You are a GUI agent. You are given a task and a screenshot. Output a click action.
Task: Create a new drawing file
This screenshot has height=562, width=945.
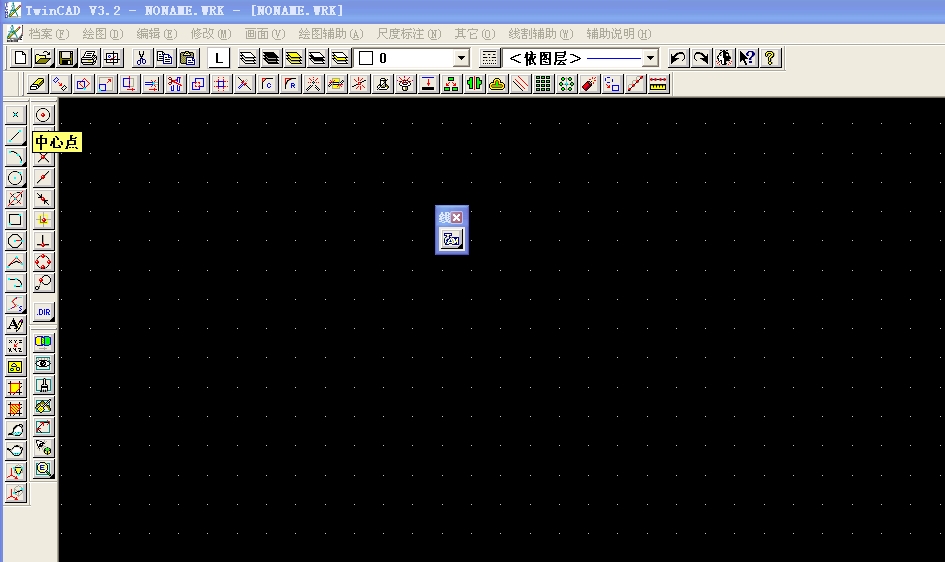[20, 58]
